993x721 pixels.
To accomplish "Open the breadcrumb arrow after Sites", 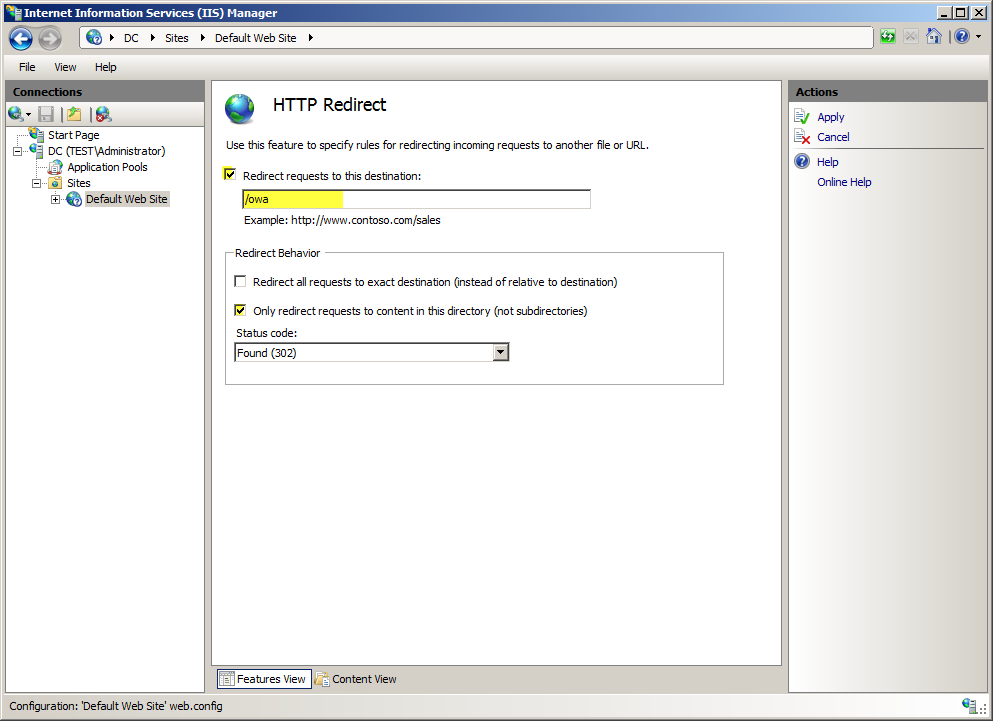I will click(x=203, y=37).
